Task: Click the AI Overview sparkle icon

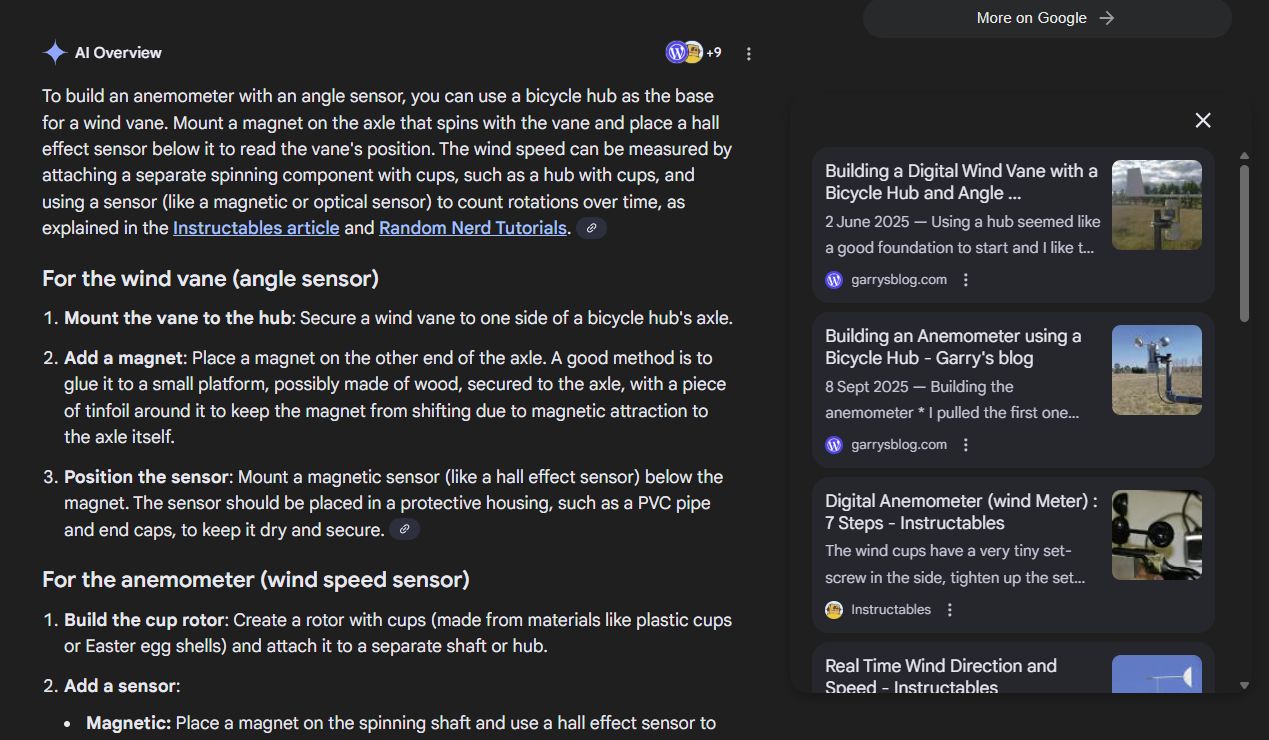Action: coord(54,53)
